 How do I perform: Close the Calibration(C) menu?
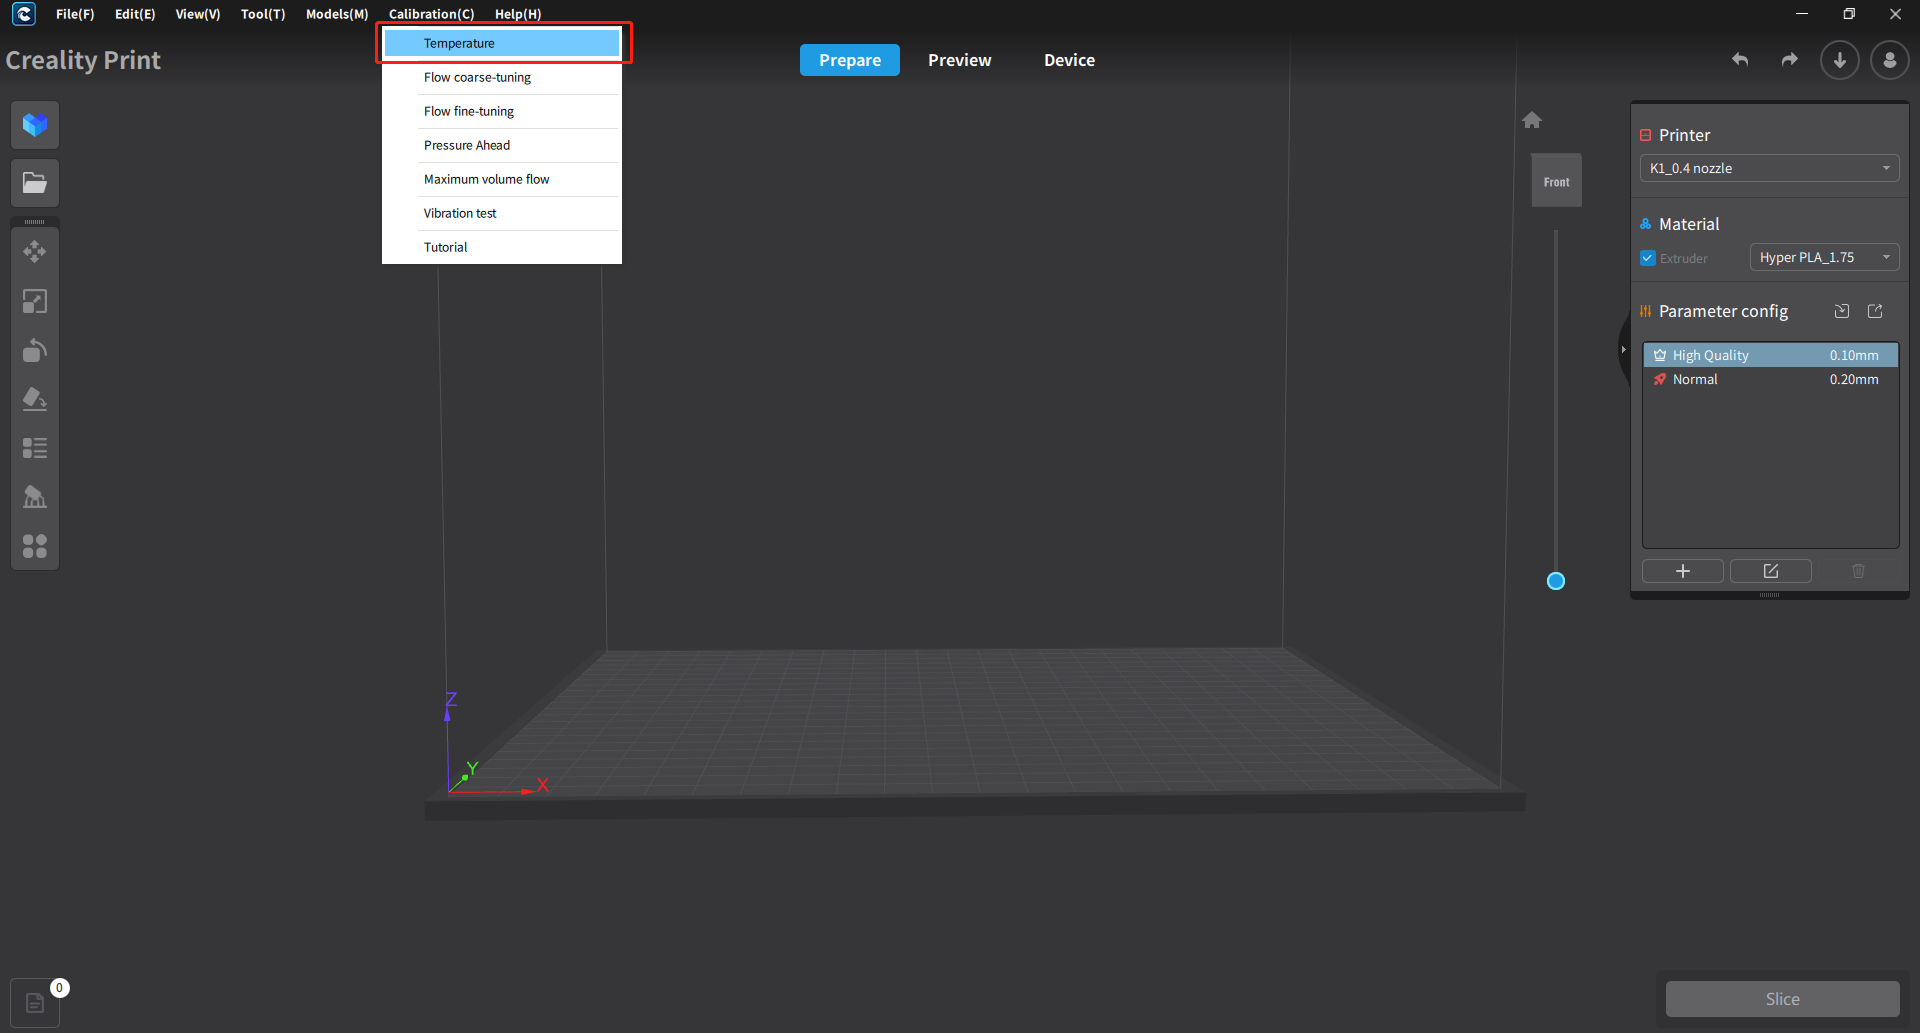point(431,14)
